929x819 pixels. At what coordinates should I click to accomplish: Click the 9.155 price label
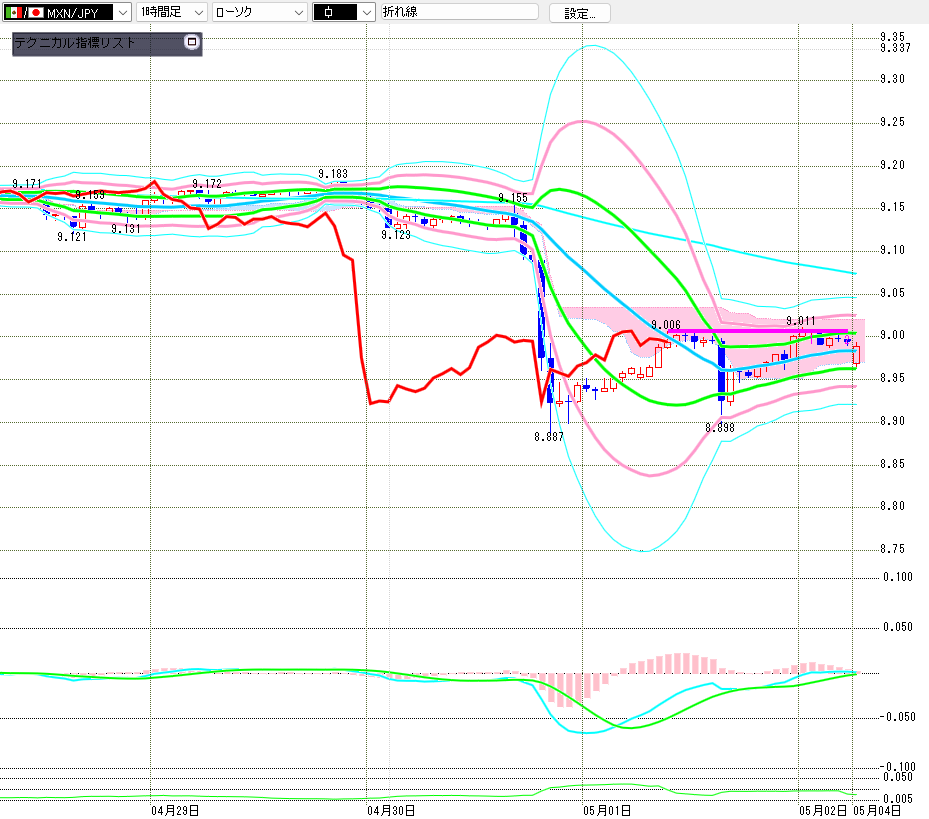[x=512, y=198]
